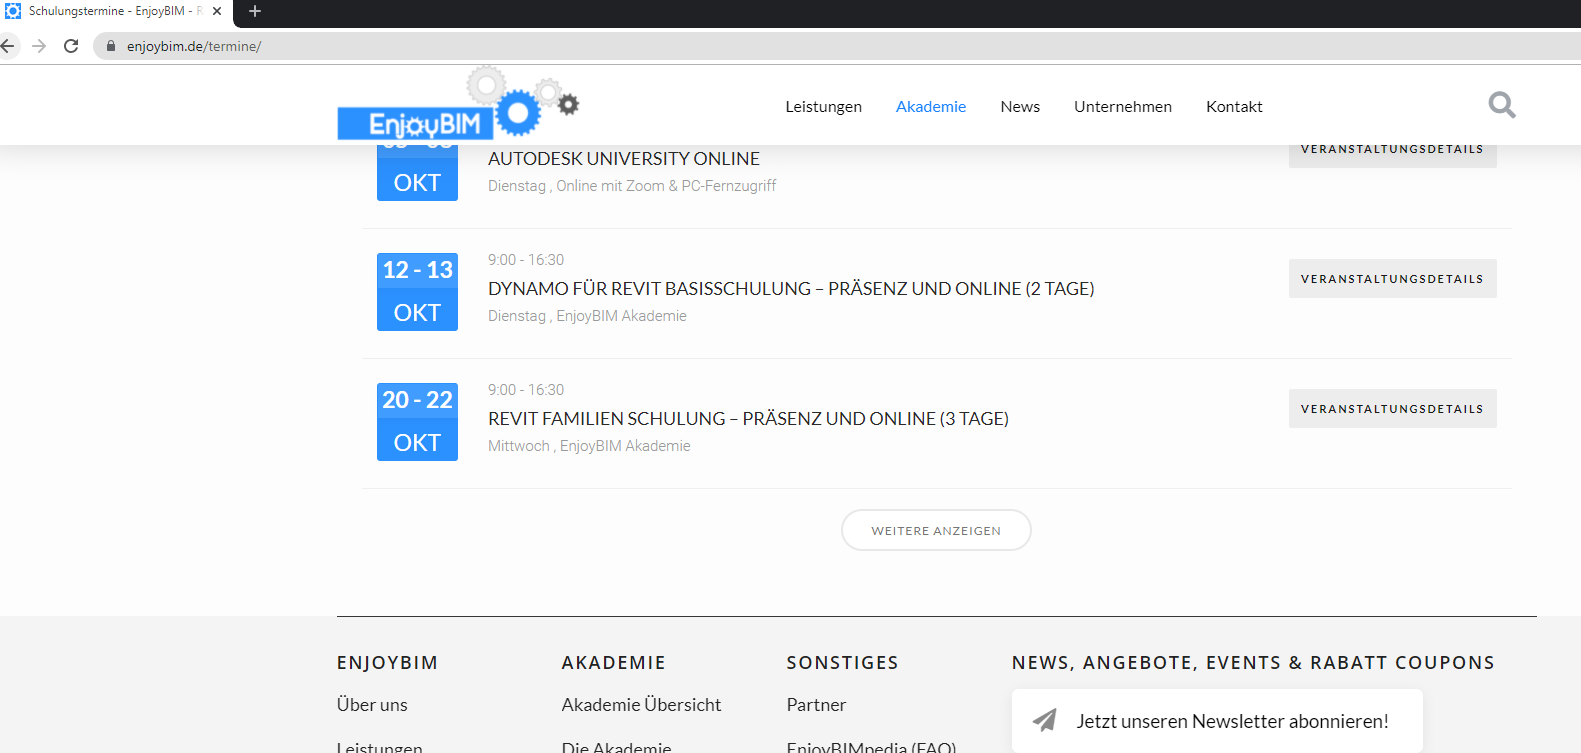
Task: Click 'Mittwoch , EnjoyBIM Akademie' text
Action: (589, 446)
